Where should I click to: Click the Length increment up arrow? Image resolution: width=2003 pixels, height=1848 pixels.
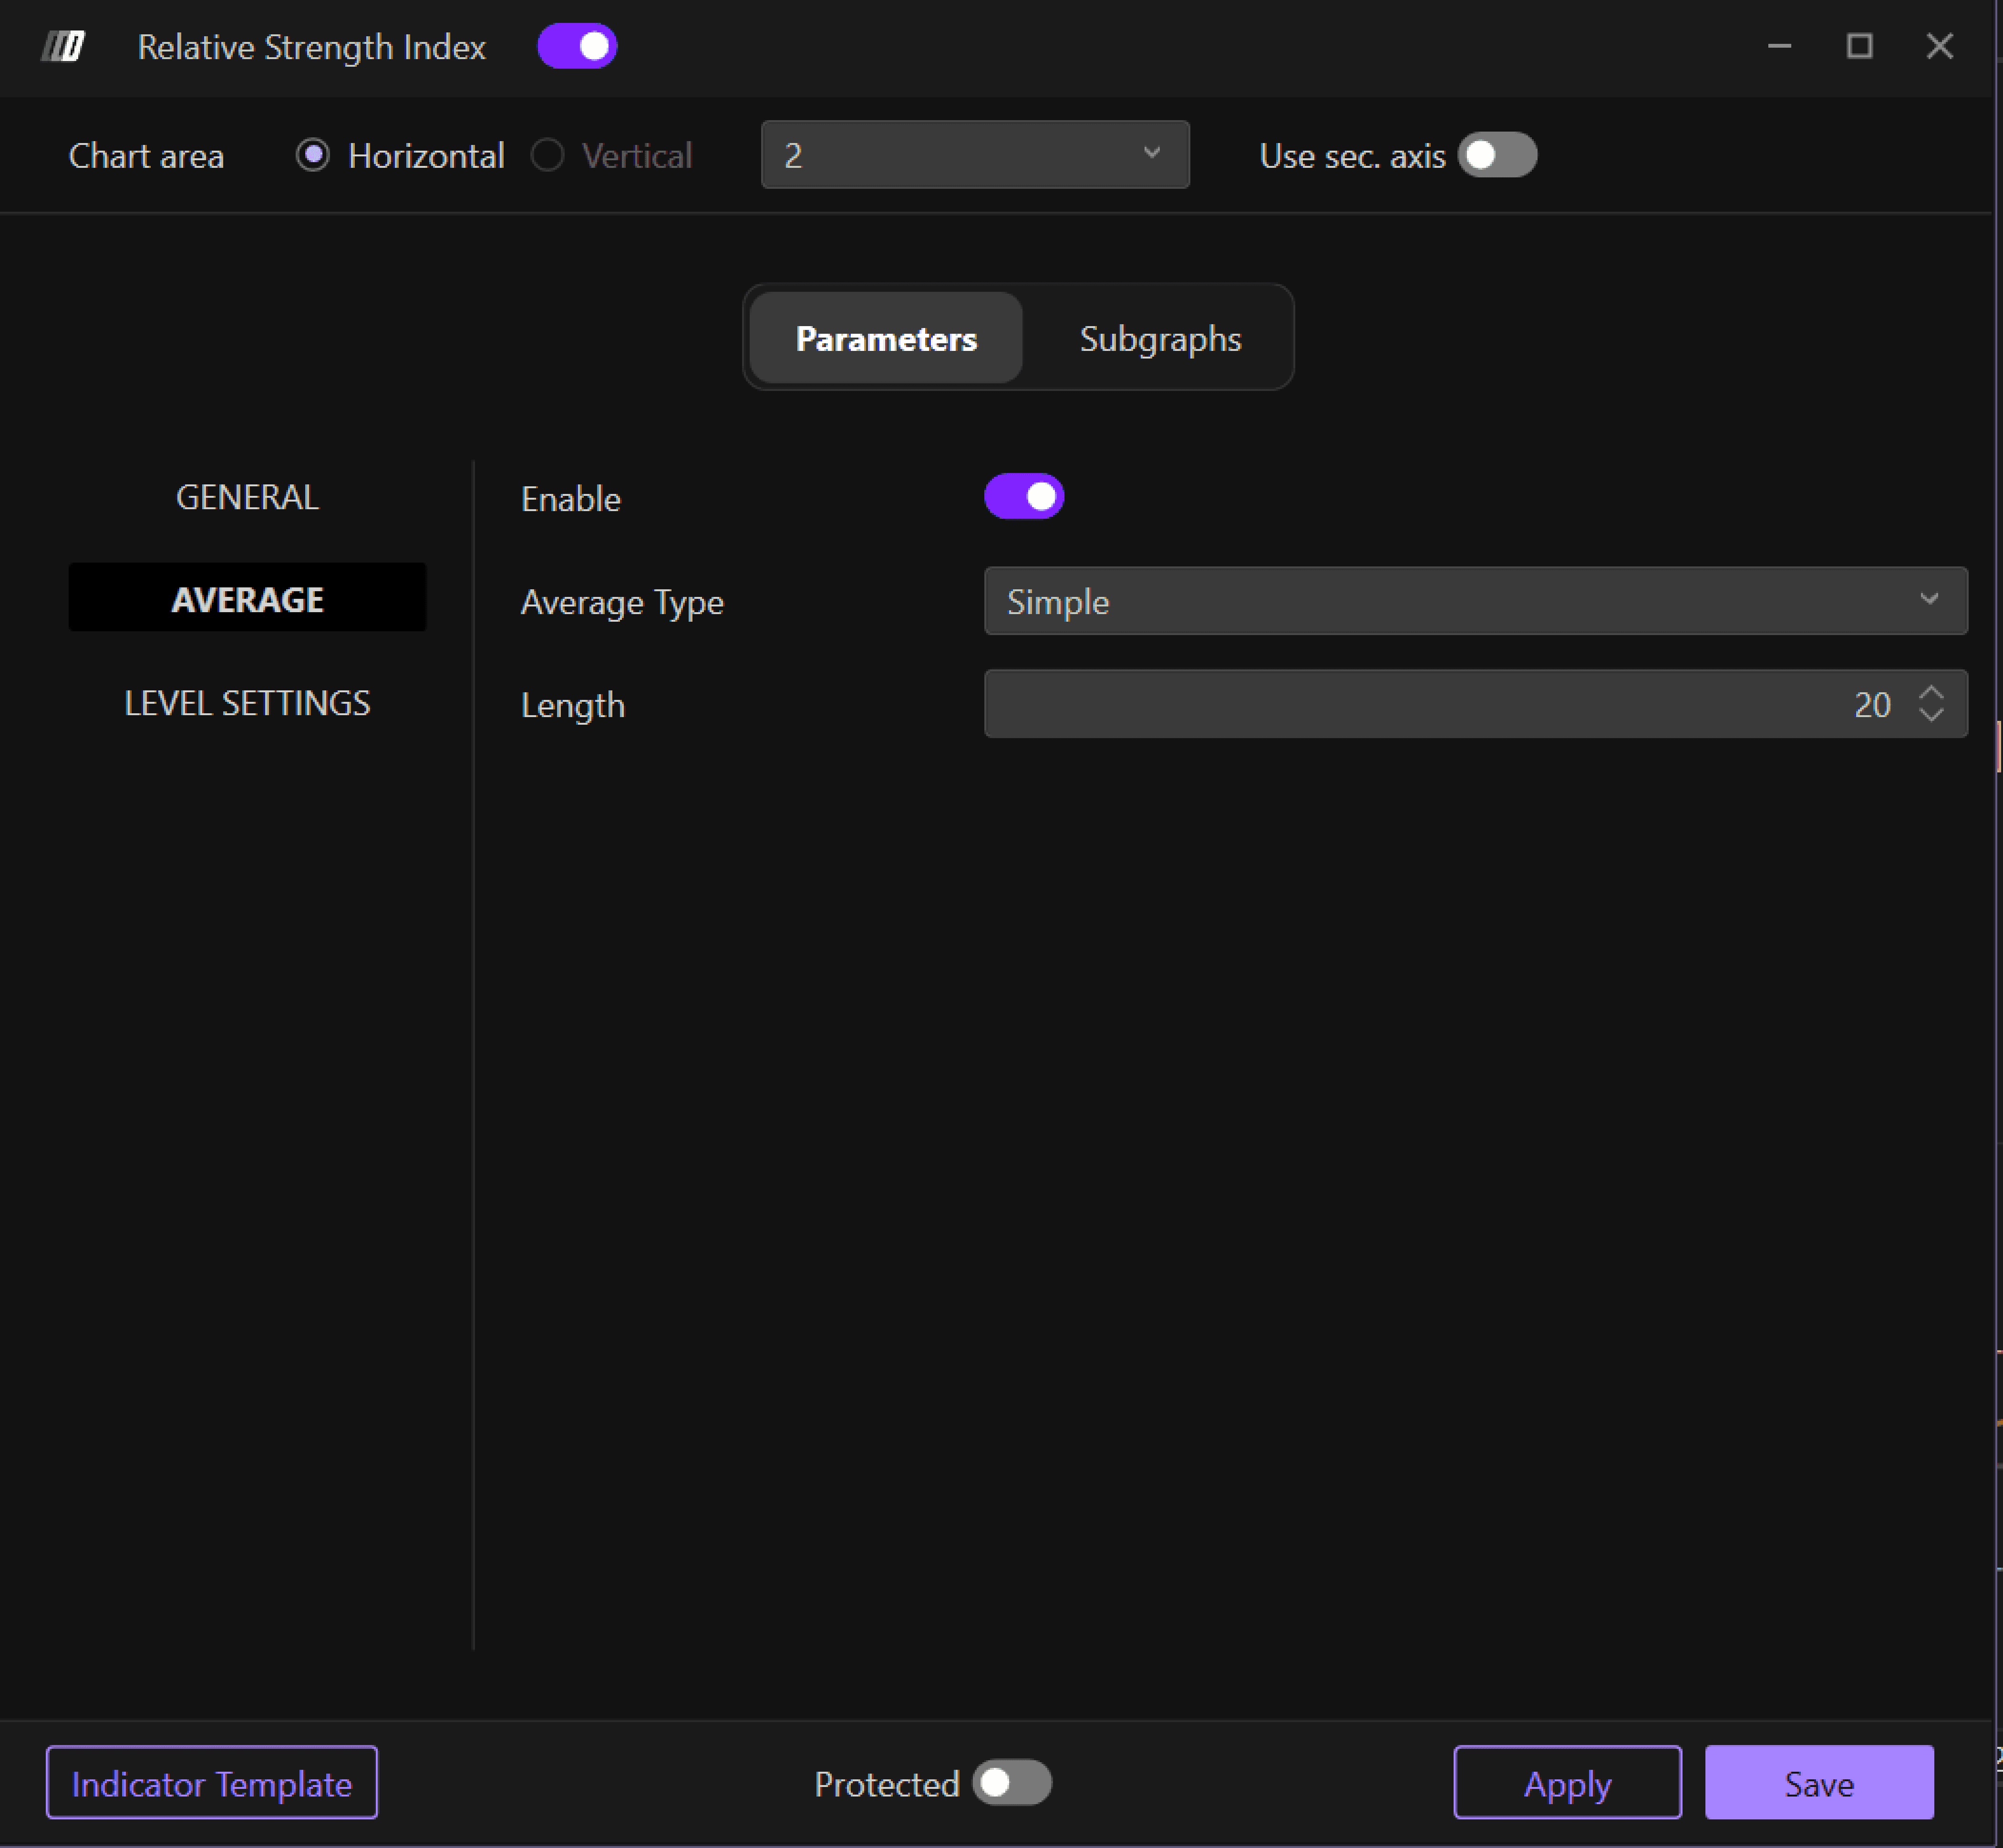pyautogui.click(x=1931, y=693)
